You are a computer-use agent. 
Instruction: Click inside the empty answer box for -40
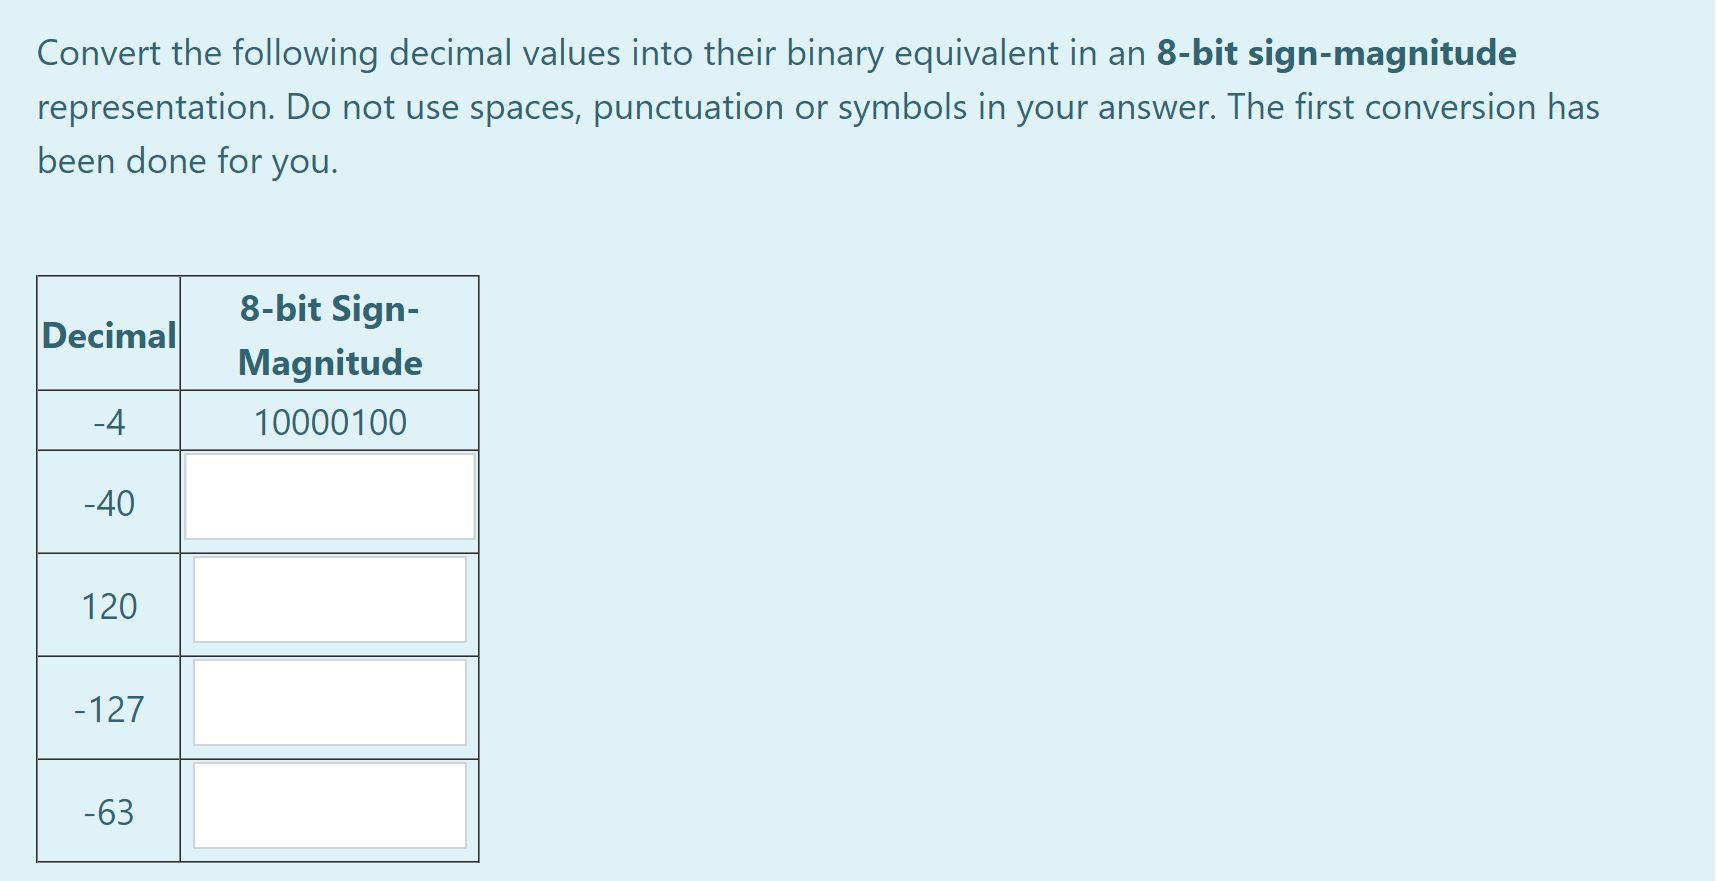[x=329, y=496]
